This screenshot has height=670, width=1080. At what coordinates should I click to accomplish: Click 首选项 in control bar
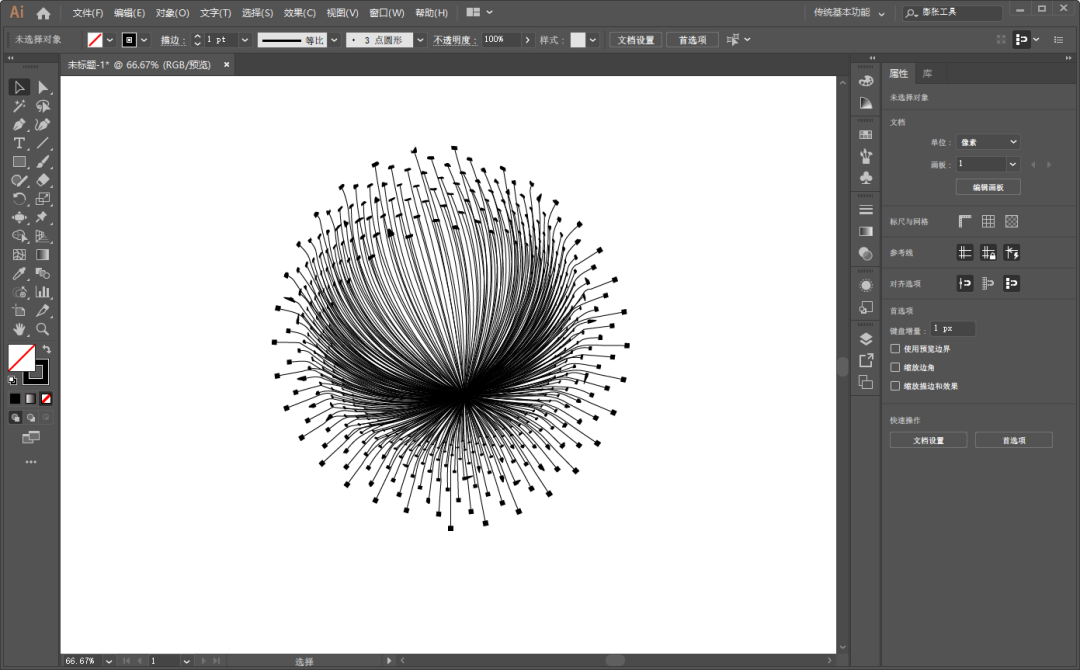[692, 40]
